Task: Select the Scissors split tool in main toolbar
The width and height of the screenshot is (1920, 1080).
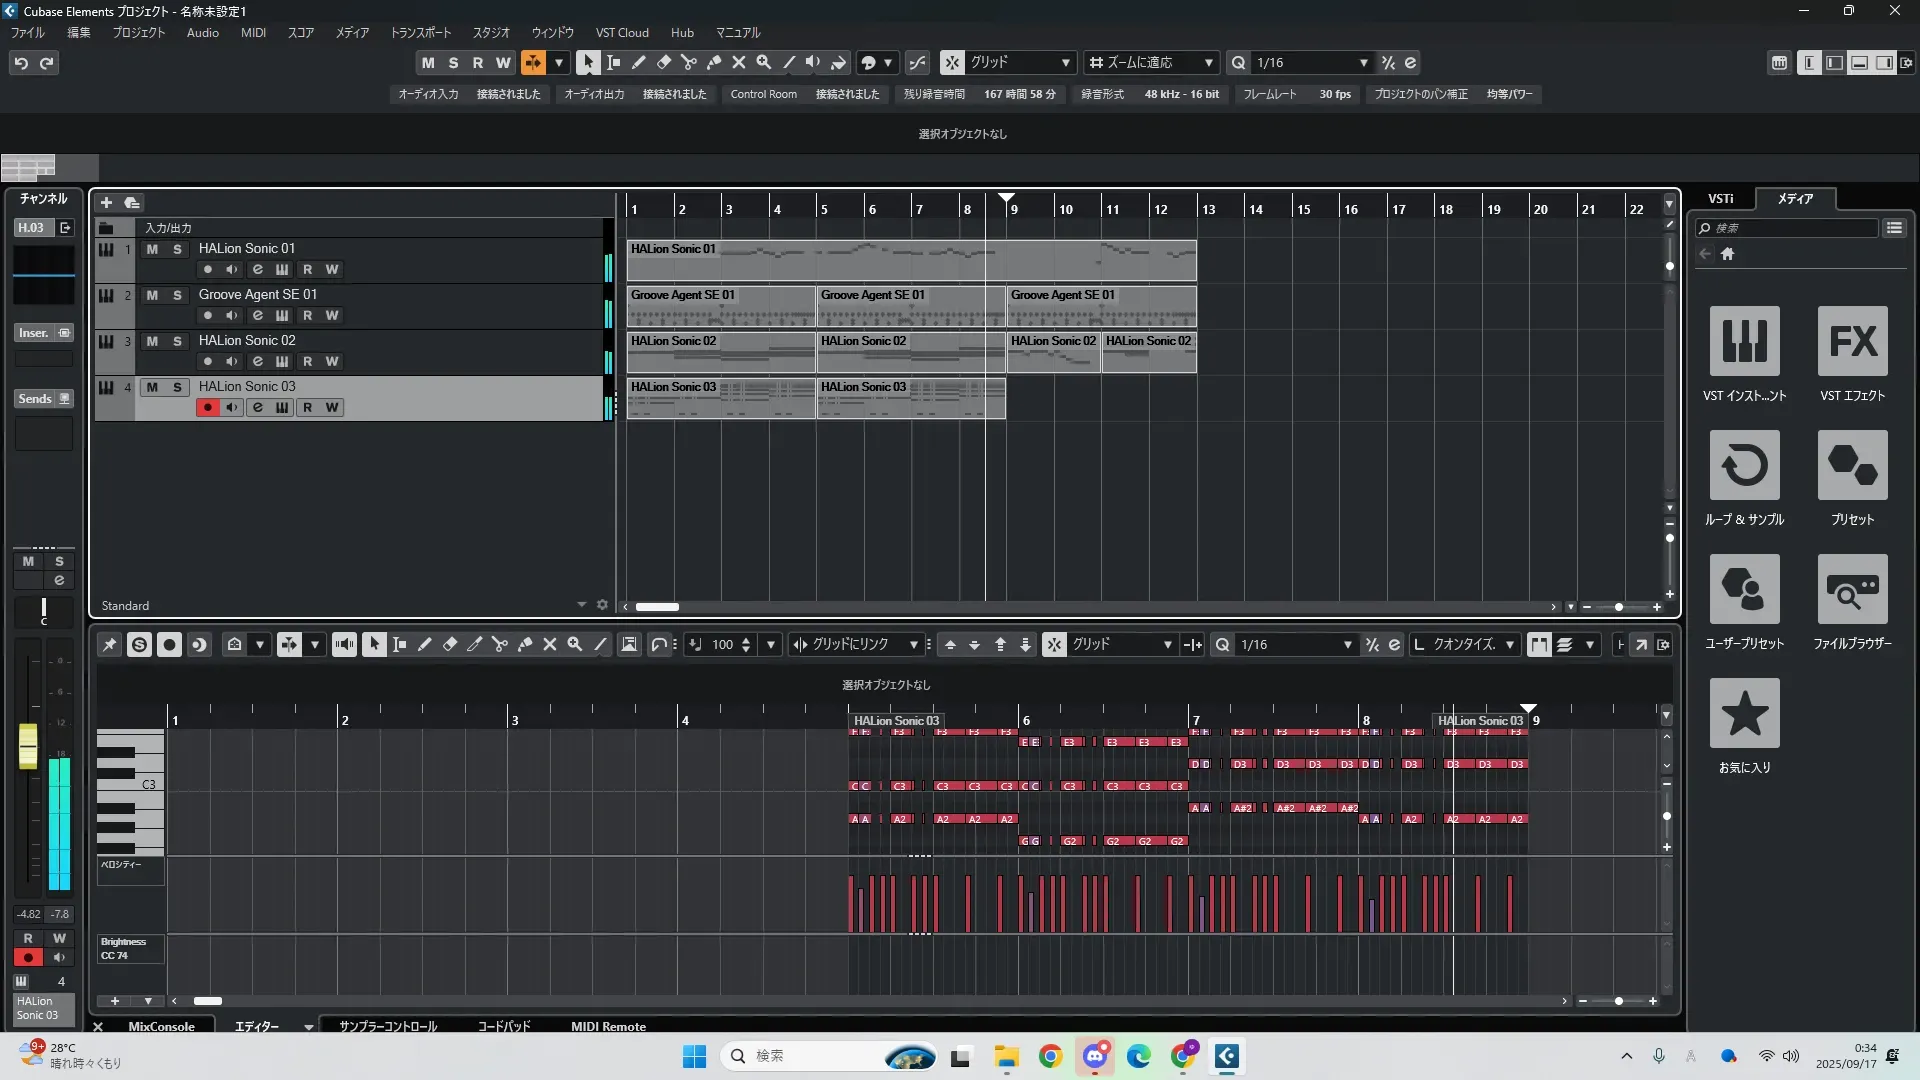Action: click(688, 62)
